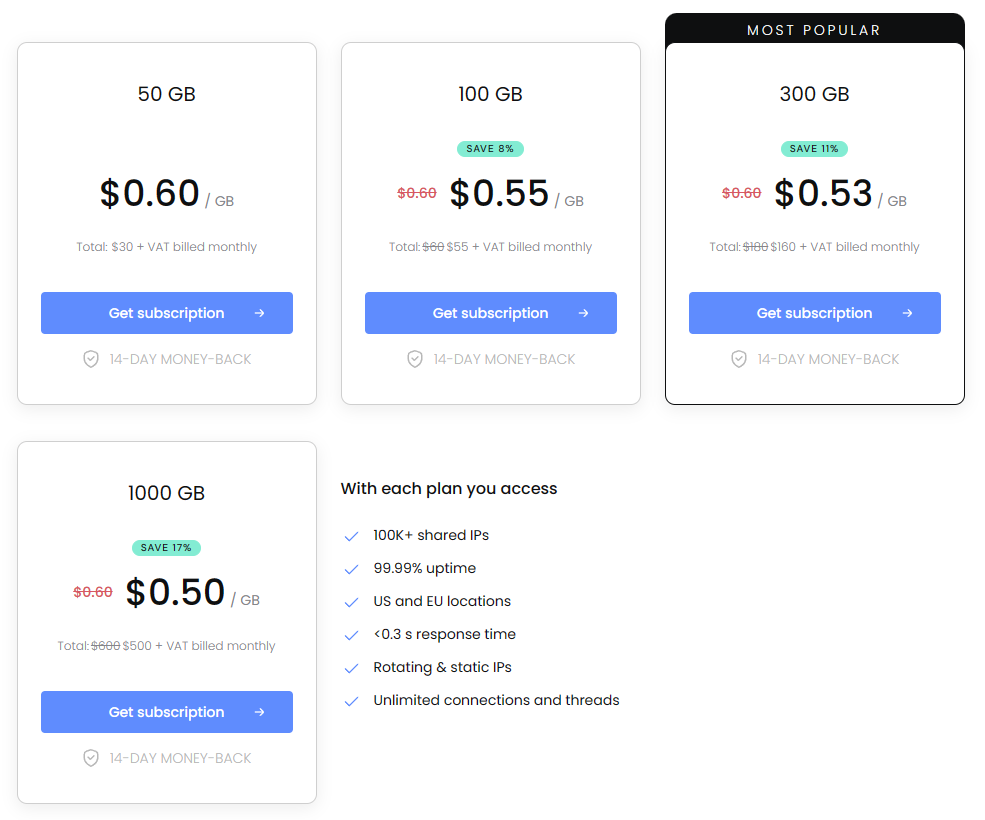This screenshot has height=820, width=985.
Task: Click arrow icon on 100 GB subscription button
Action: click(x=584, y=313)
